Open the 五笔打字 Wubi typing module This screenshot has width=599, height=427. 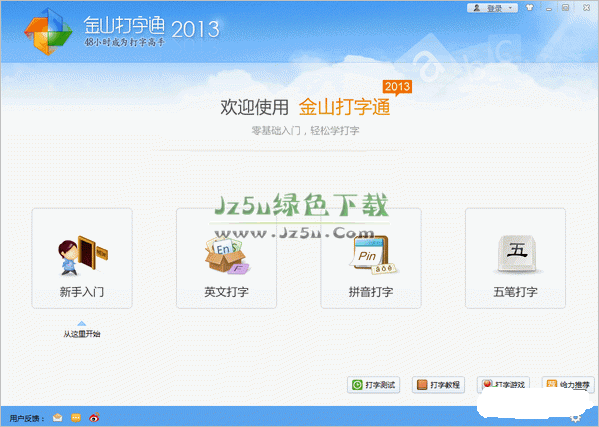coord(515,258)
